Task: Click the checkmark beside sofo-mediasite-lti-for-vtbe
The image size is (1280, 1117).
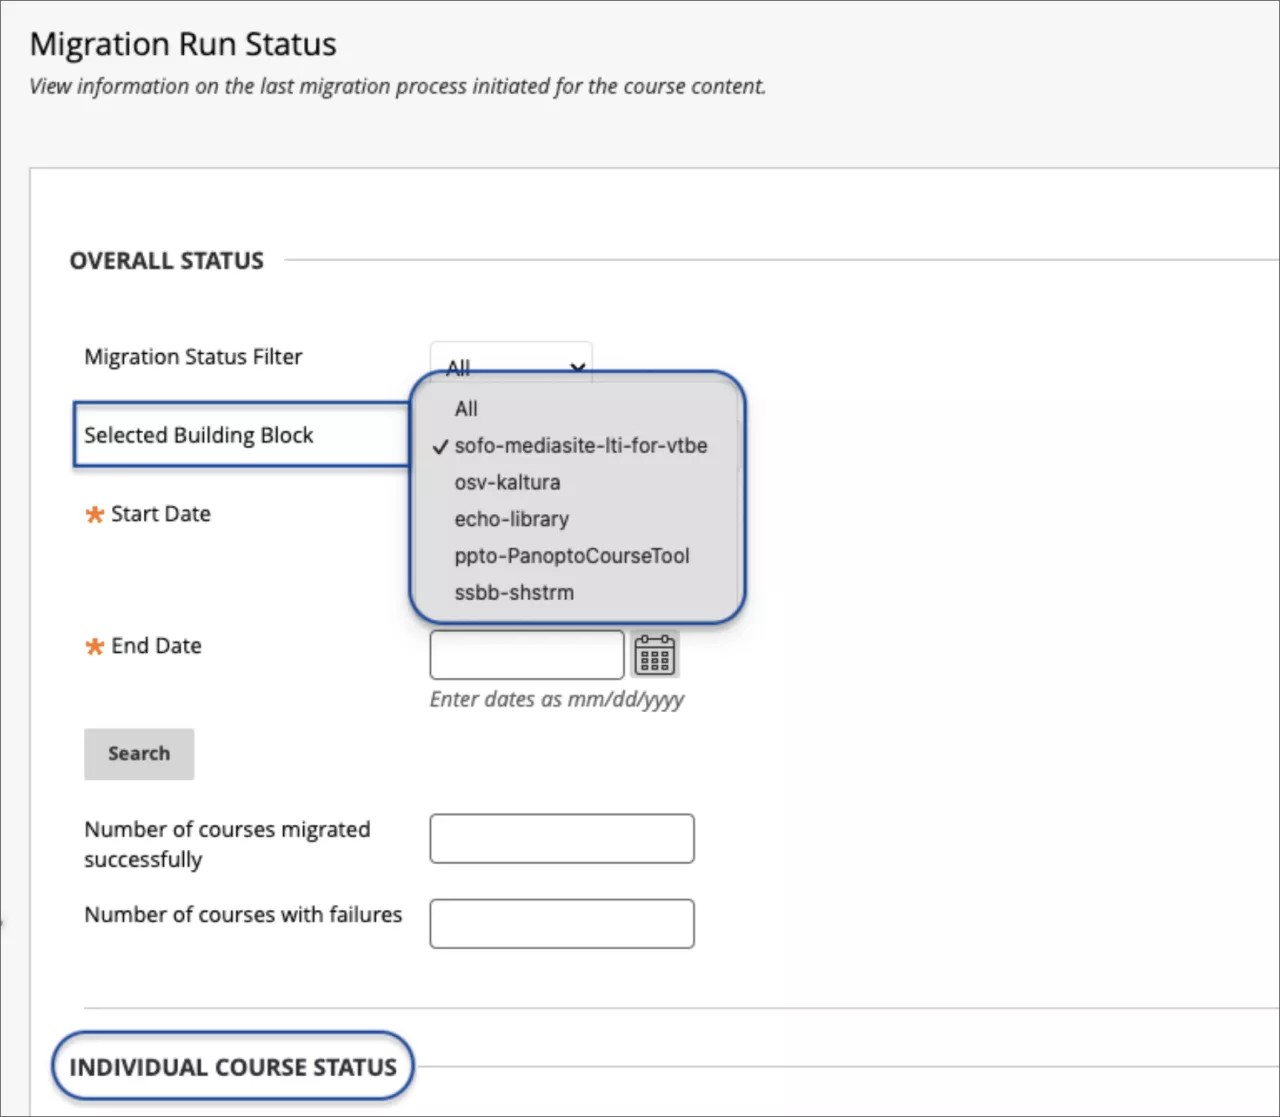Action: click(439, 447)
